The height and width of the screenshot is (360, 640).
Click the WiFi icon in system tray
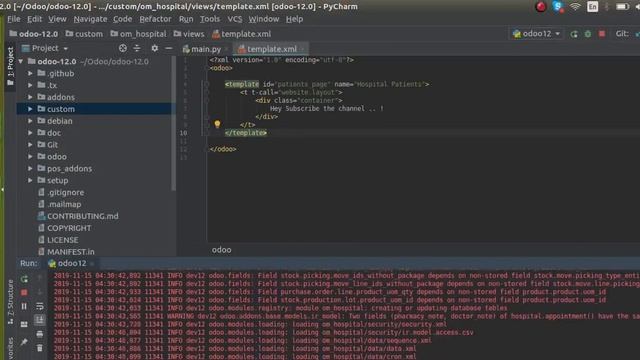tap(575, 7)
